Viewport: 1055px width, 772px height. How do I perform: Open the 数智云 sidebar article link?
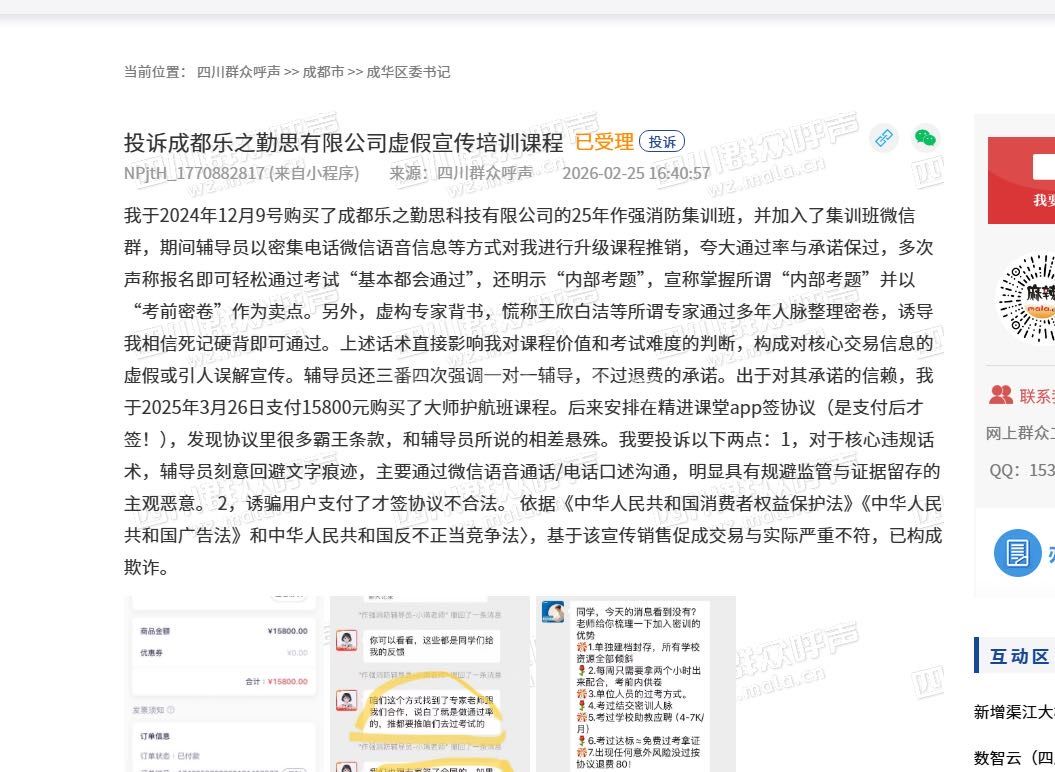tap(1014, 757)
